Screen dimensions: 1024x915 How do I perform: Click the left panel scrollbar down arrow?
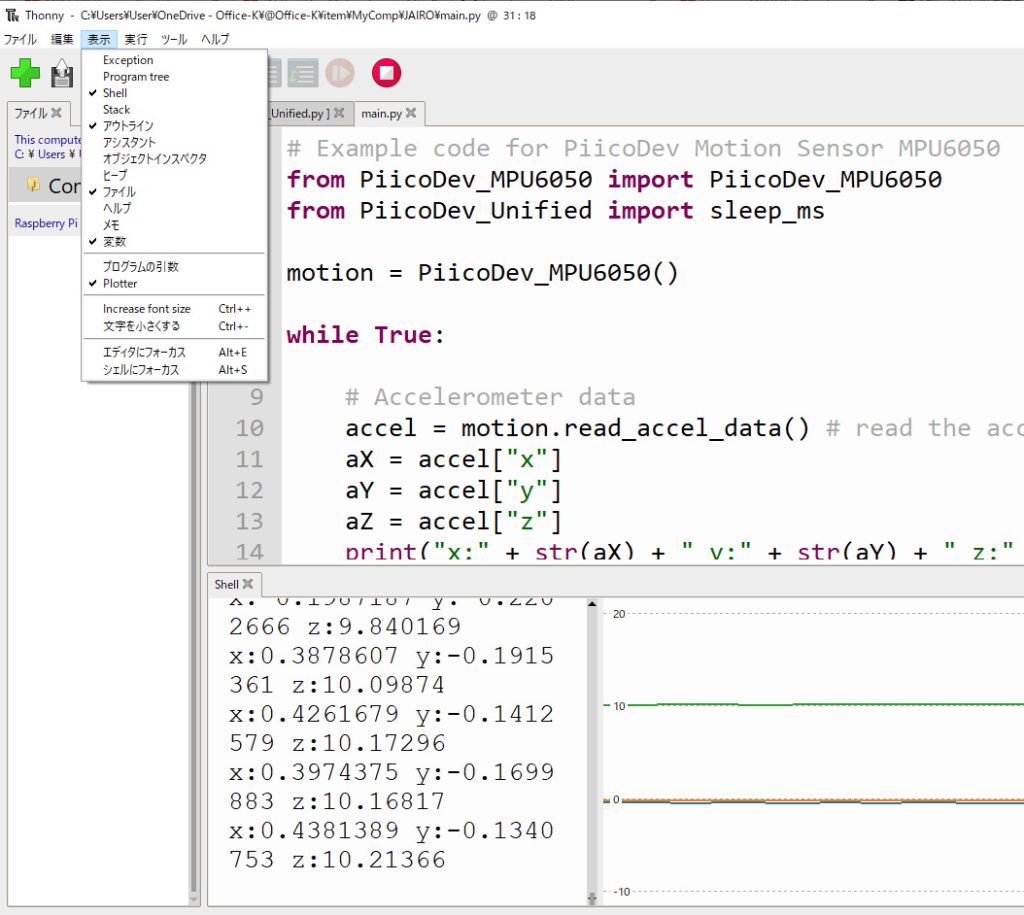pos(193,899)
